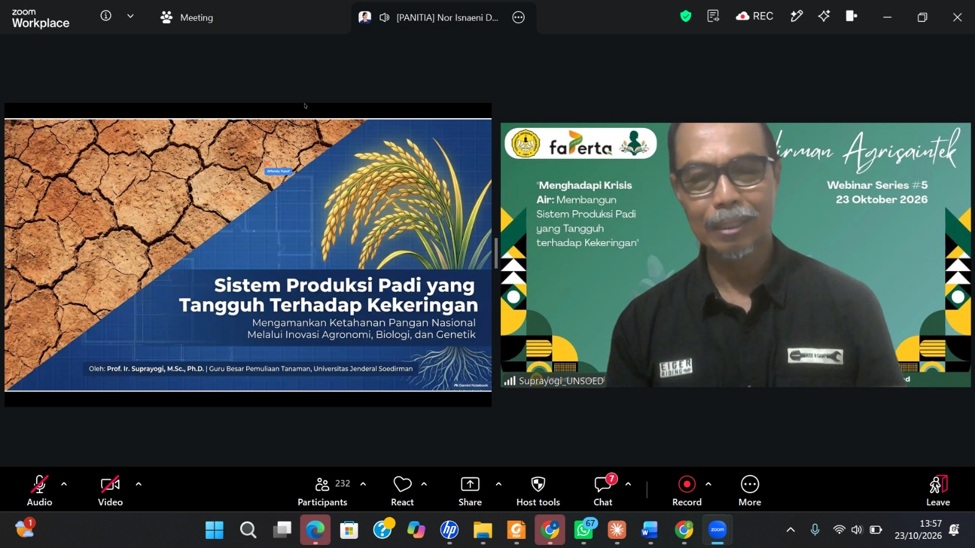The height and width of the screenshot is (548, 975).
Task: Open the annotate pen tool icon
Action: pos(797,17)
